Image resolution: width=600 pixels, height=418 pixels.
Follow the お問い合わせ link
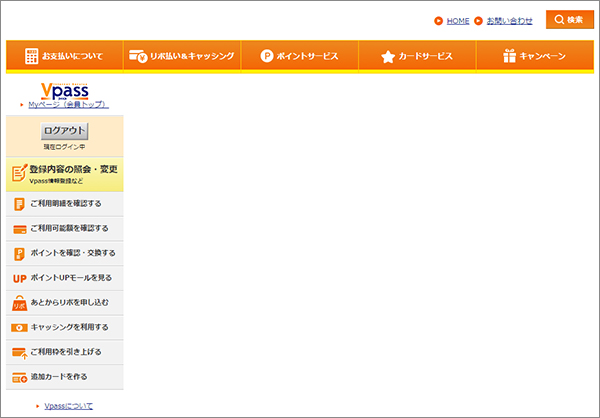point(509,21)
